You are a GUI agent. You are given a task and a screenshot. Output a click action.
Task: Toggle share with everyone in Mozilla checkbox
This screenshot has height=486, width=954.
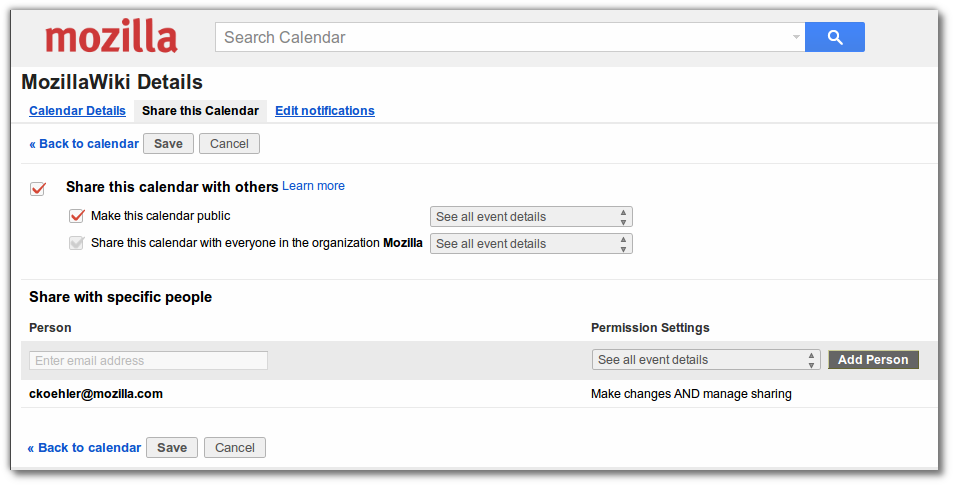tap(77, 243)
